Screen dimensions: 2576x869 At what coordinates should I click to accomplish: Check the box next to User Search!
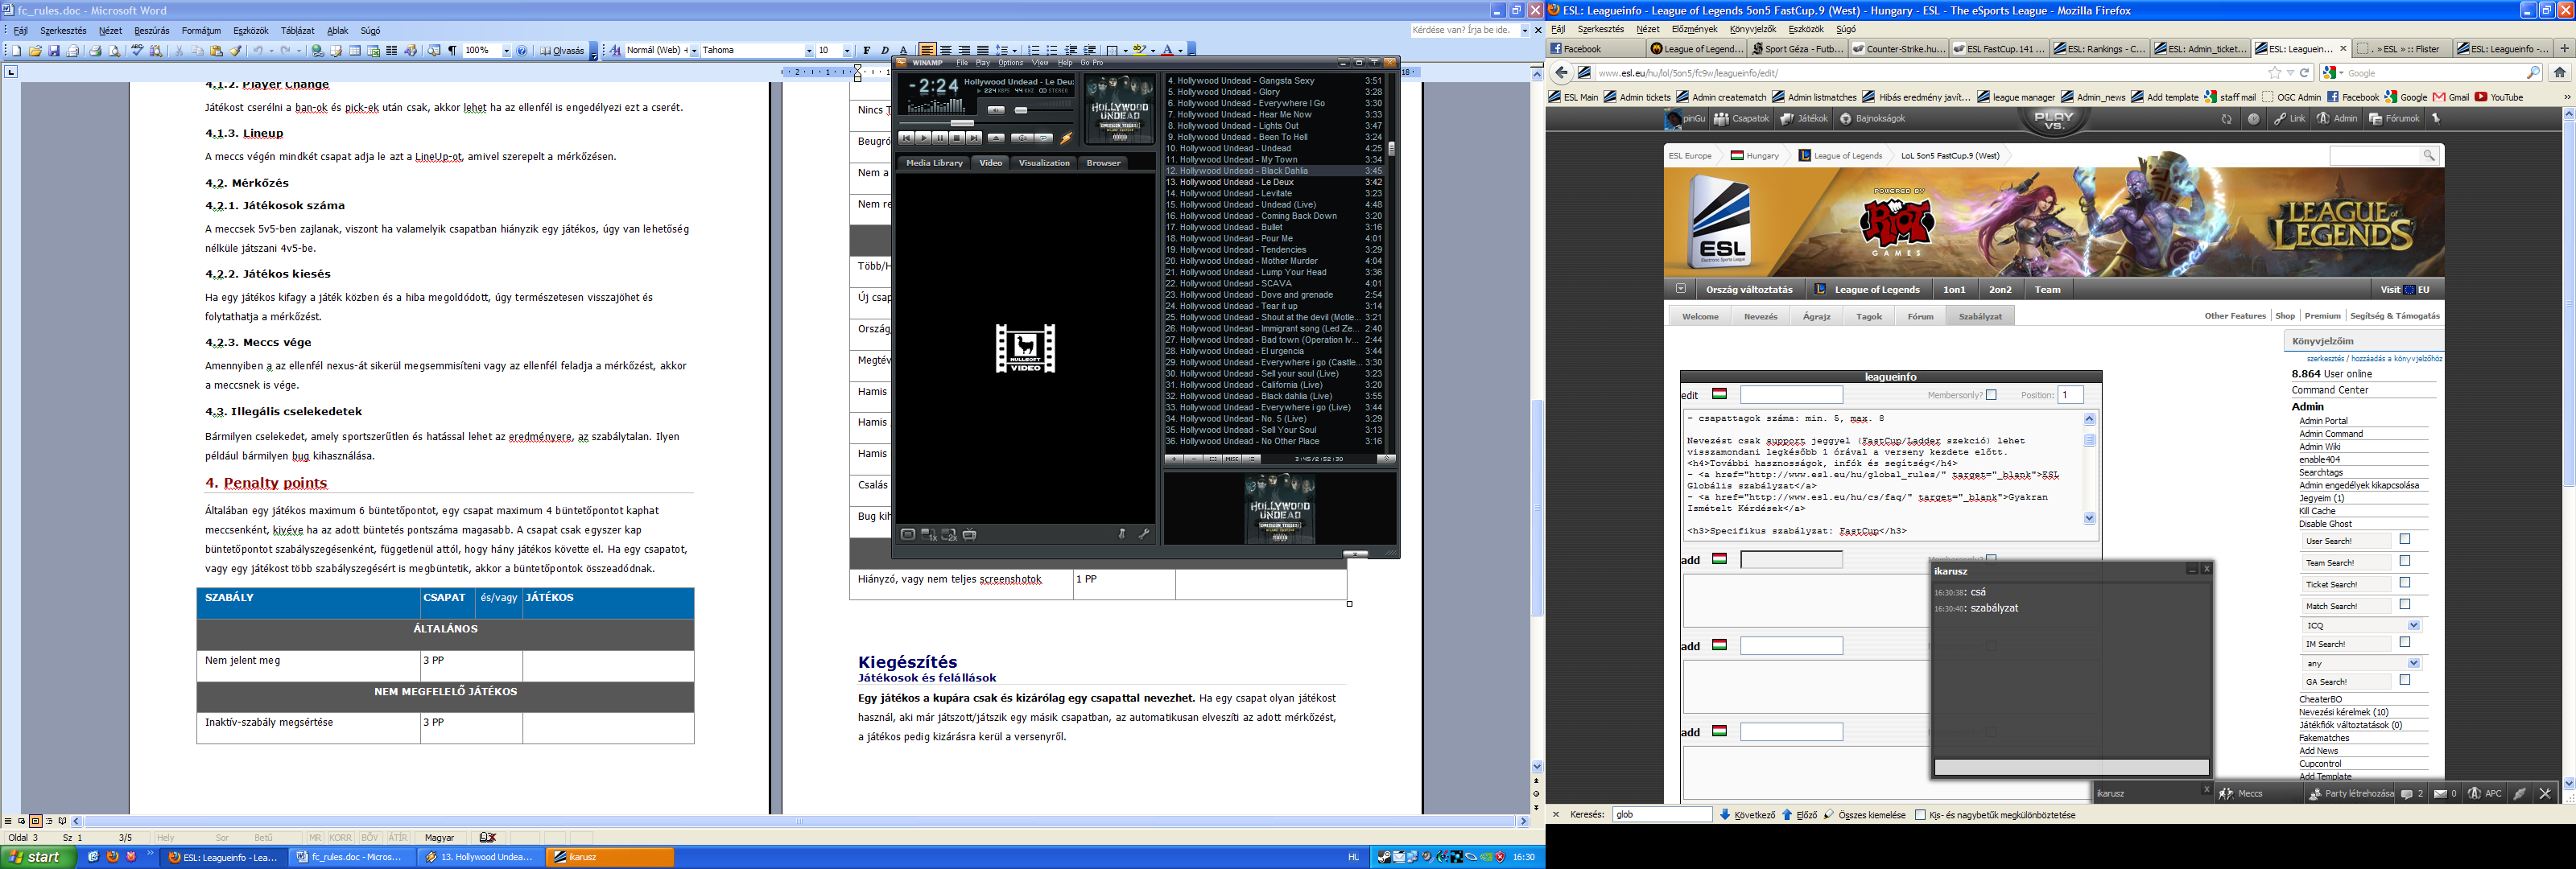coord(2405,540)
